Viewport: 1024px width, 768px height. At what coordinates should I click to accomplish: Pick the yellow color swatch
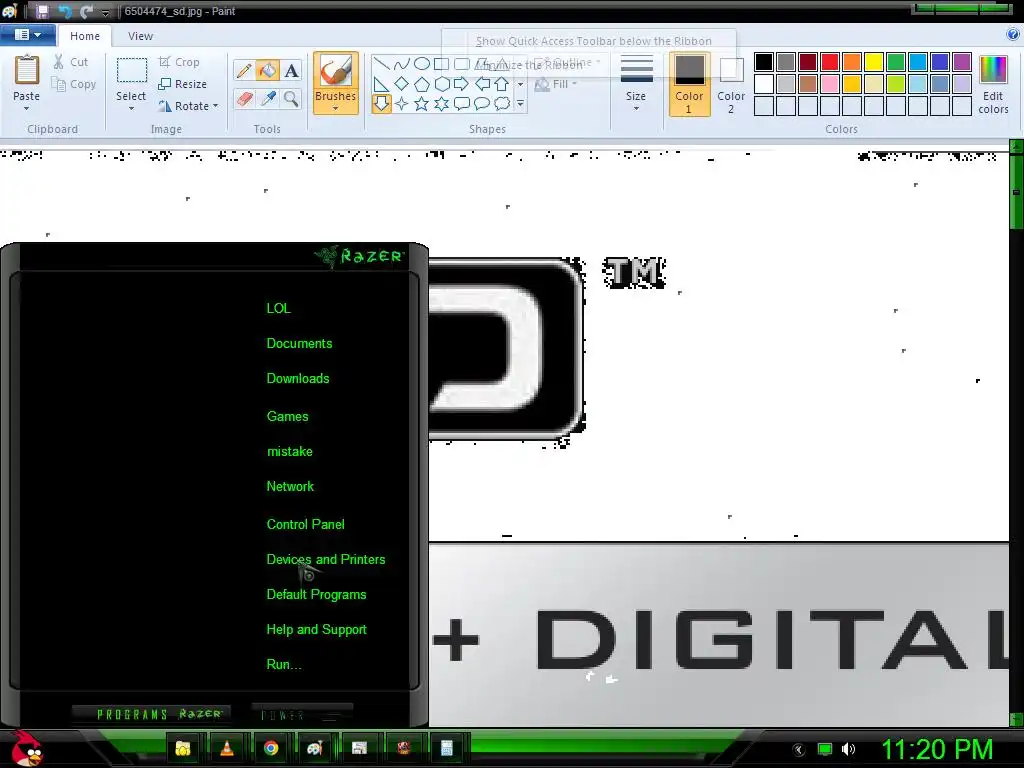(x=874, y=62)
